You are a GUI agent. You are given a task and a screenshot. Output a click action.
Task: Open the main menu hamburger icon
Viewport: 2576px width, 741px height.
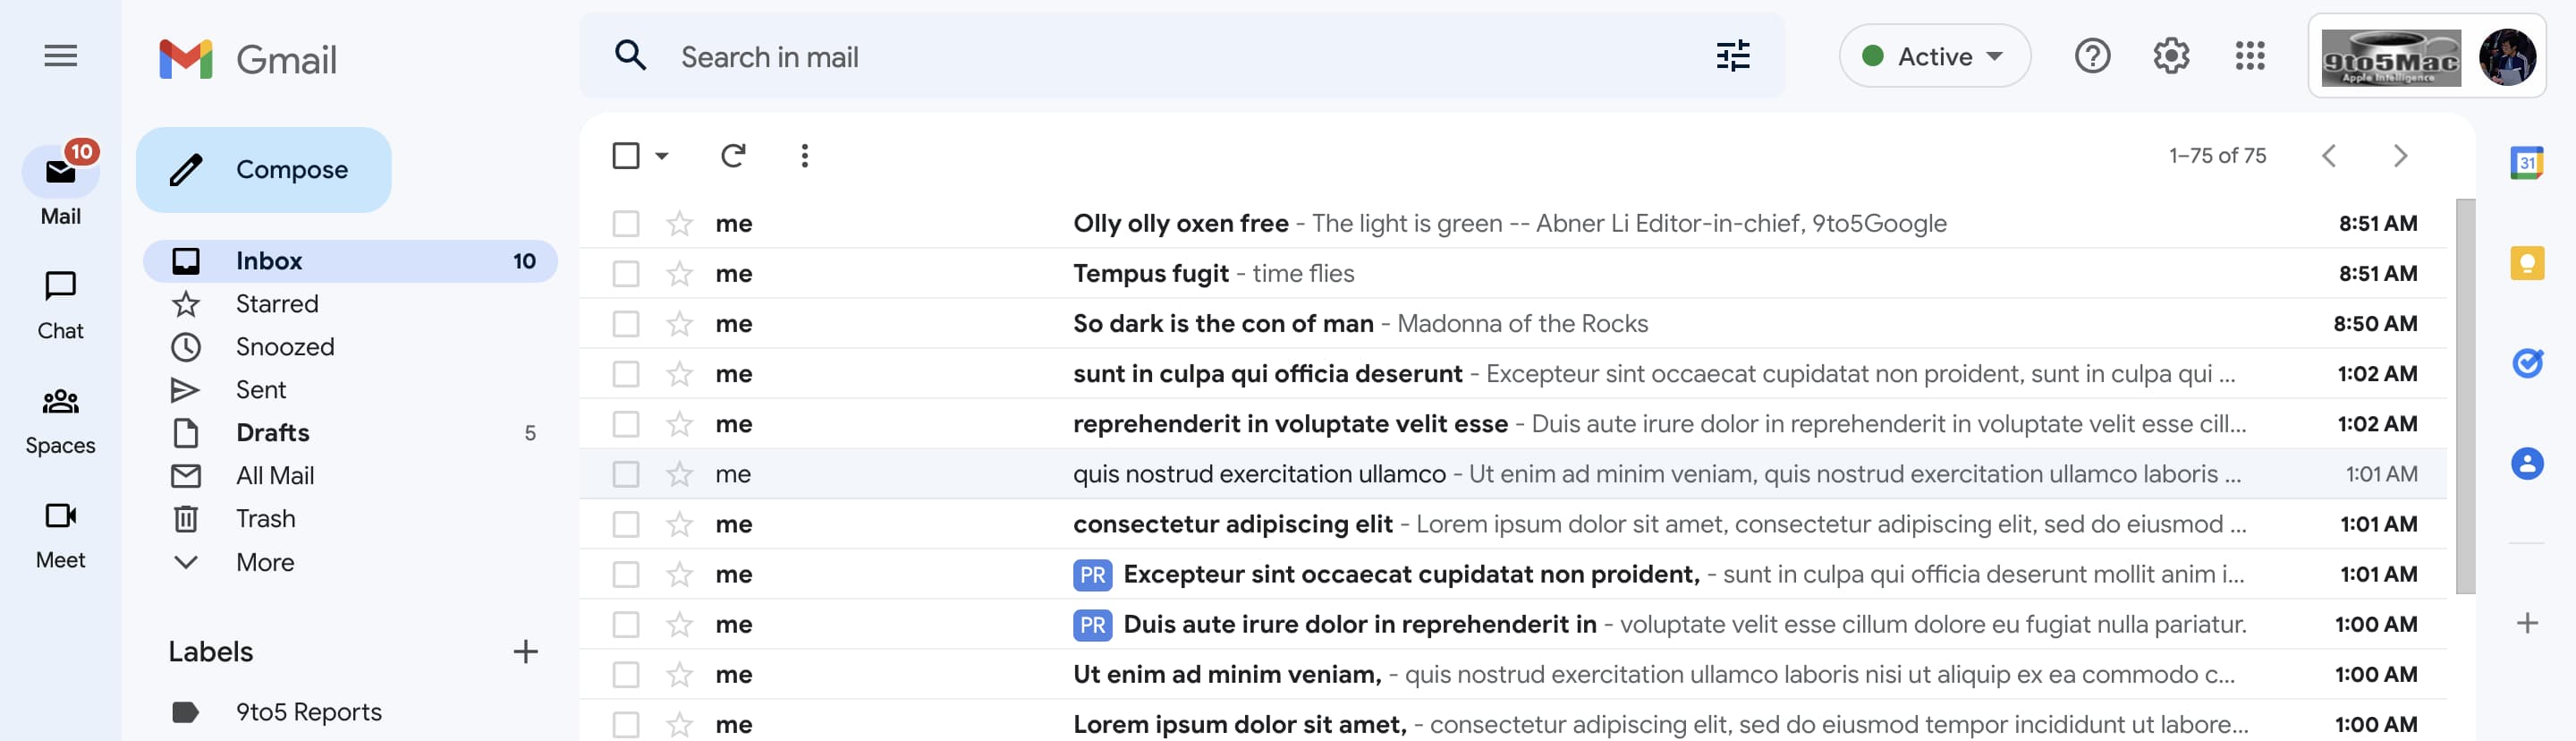pos(60,56)
